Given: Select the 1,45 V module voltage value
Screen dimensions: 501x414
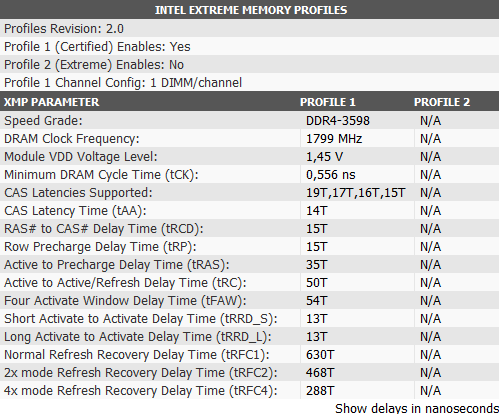Looking at the screenshot, I should click(x=324, y=157).
